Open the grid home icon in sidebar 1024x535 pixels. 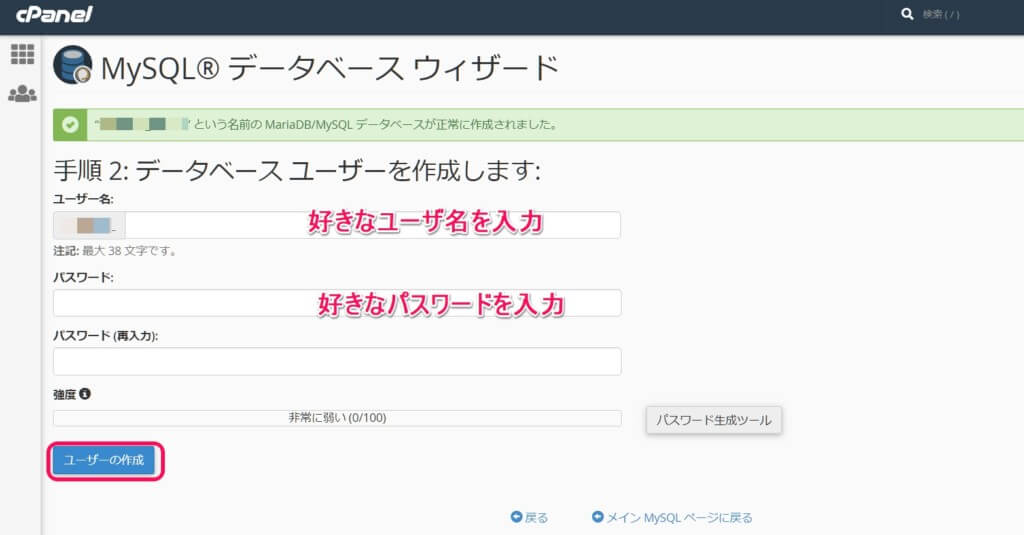(x=22, y=55)
